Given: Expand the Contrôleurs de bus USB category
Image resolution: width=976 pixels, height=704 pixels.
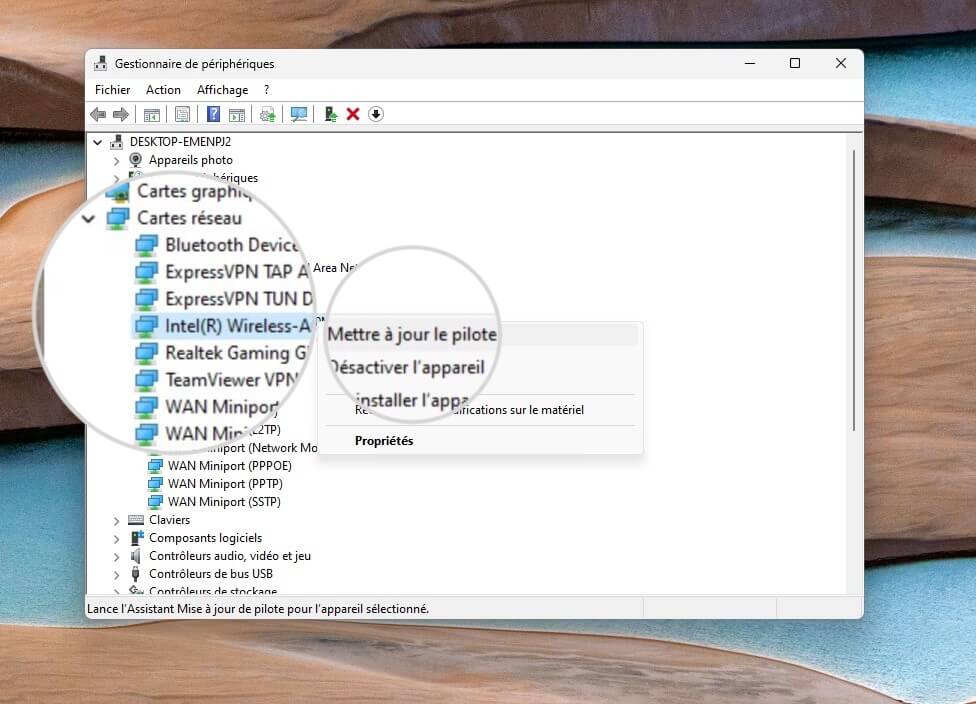Looking at the screenshot, I should (116, 575).
